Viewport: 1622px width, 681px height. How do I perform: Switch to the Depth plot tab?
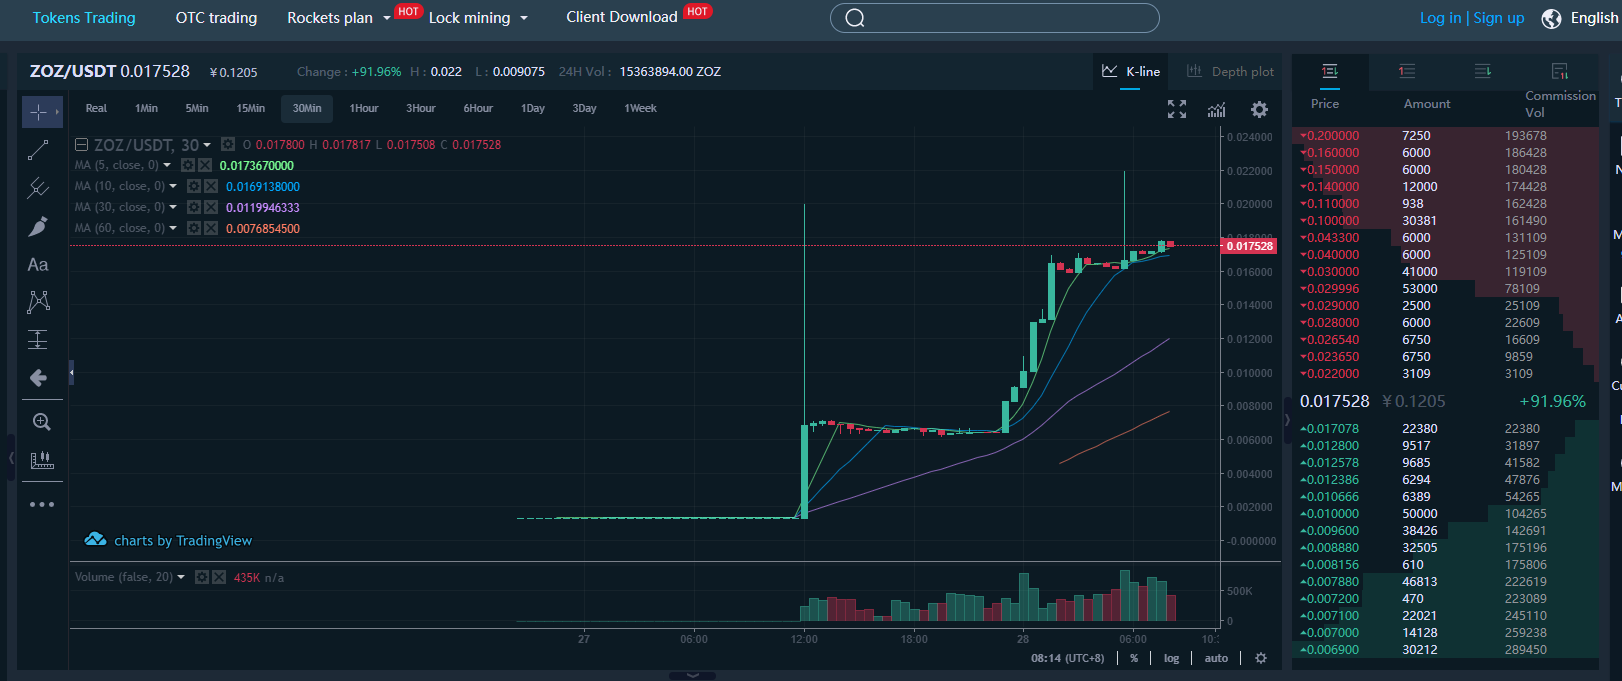click(1230, 72)
